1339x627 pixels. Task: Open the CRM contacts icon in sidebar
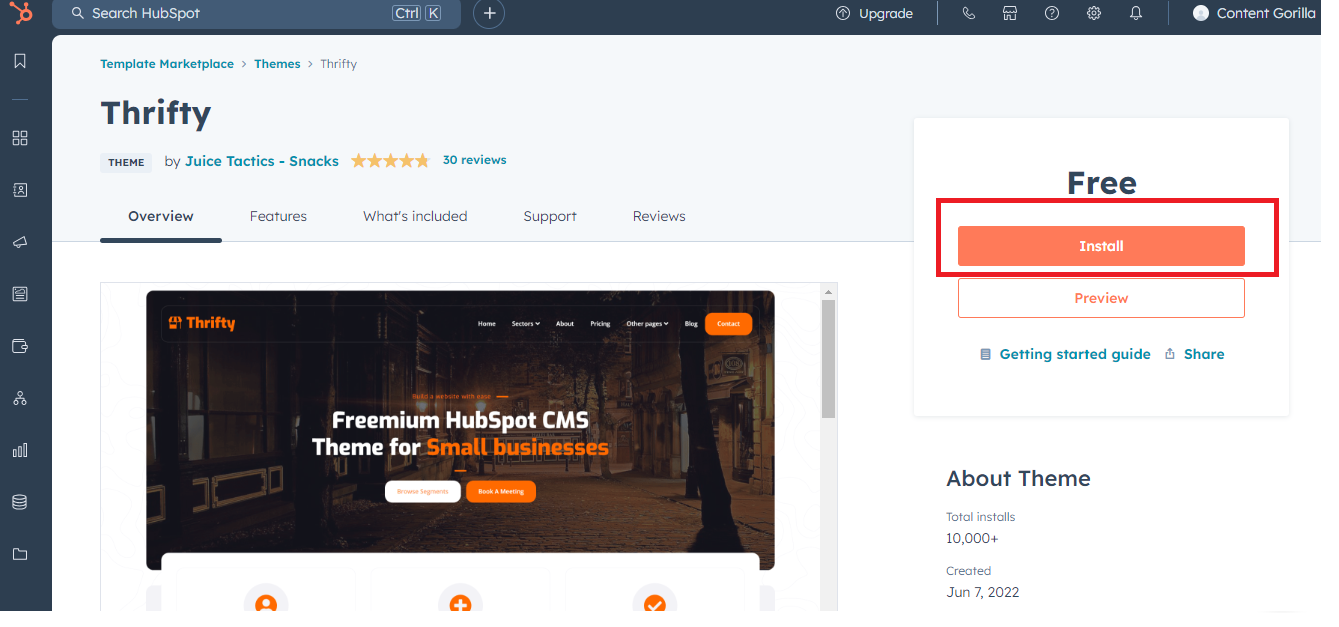pos(20,190)
